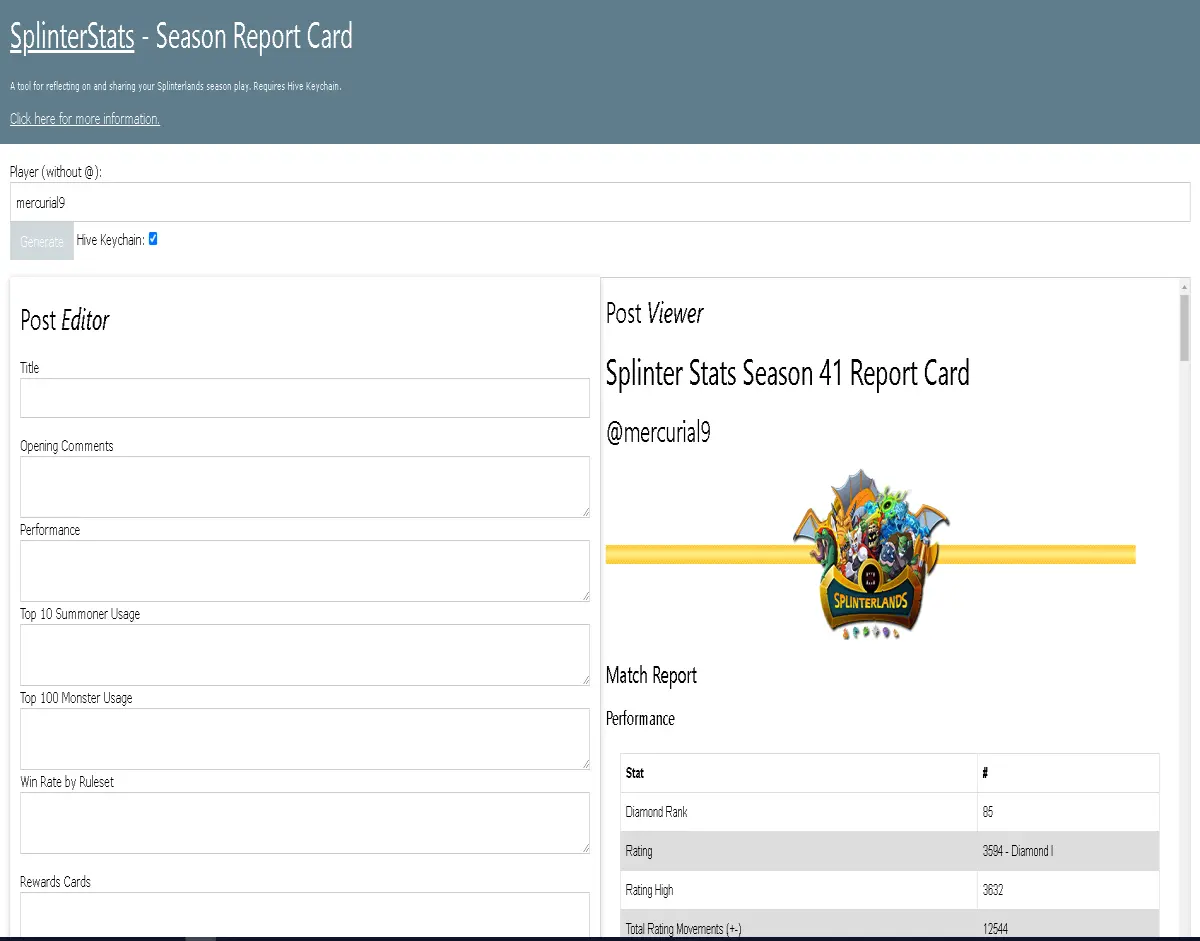Click the Top 10 Summoner Usage text area
This screenshot has width=1200, height=941.
coord(305,655)
